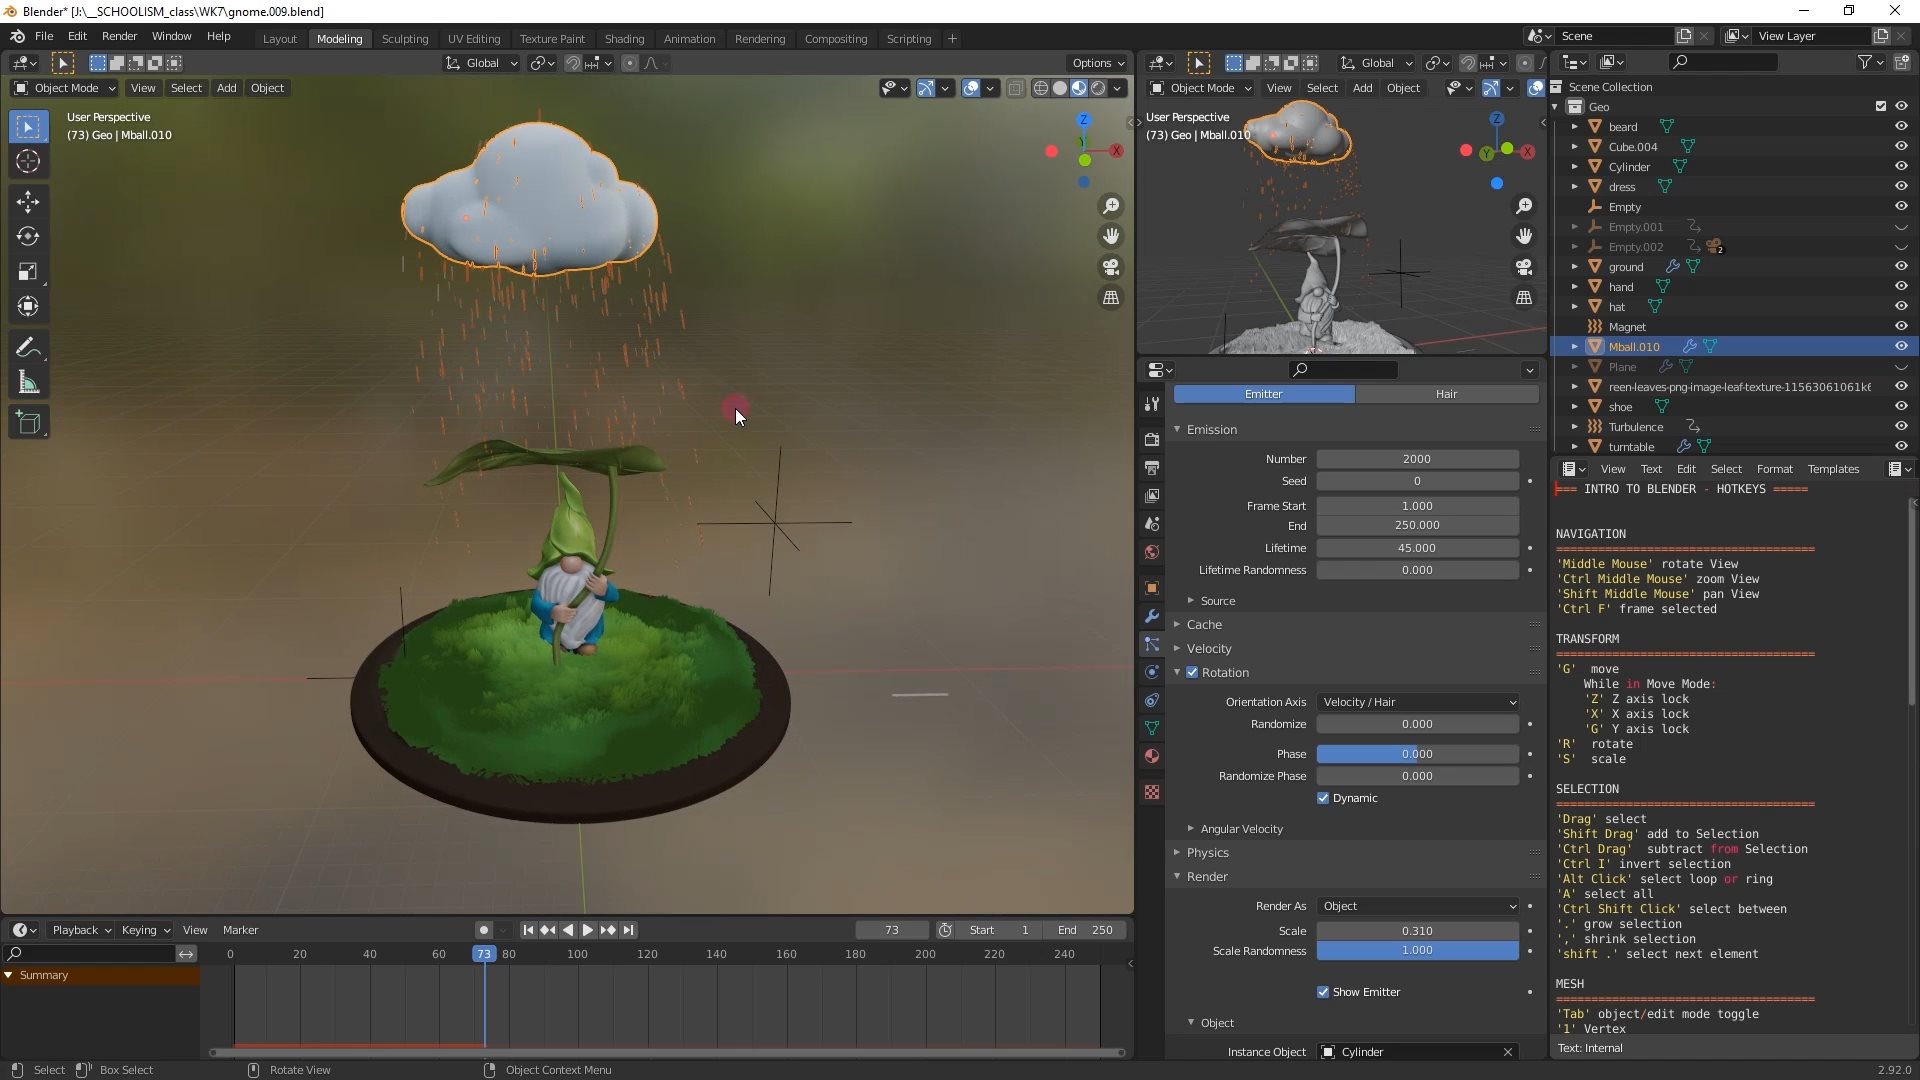Screen dimensions: 1920x1080
Task: Uncheck the Dynamic rotation checkbox
Action: [x=1323, y=798]
